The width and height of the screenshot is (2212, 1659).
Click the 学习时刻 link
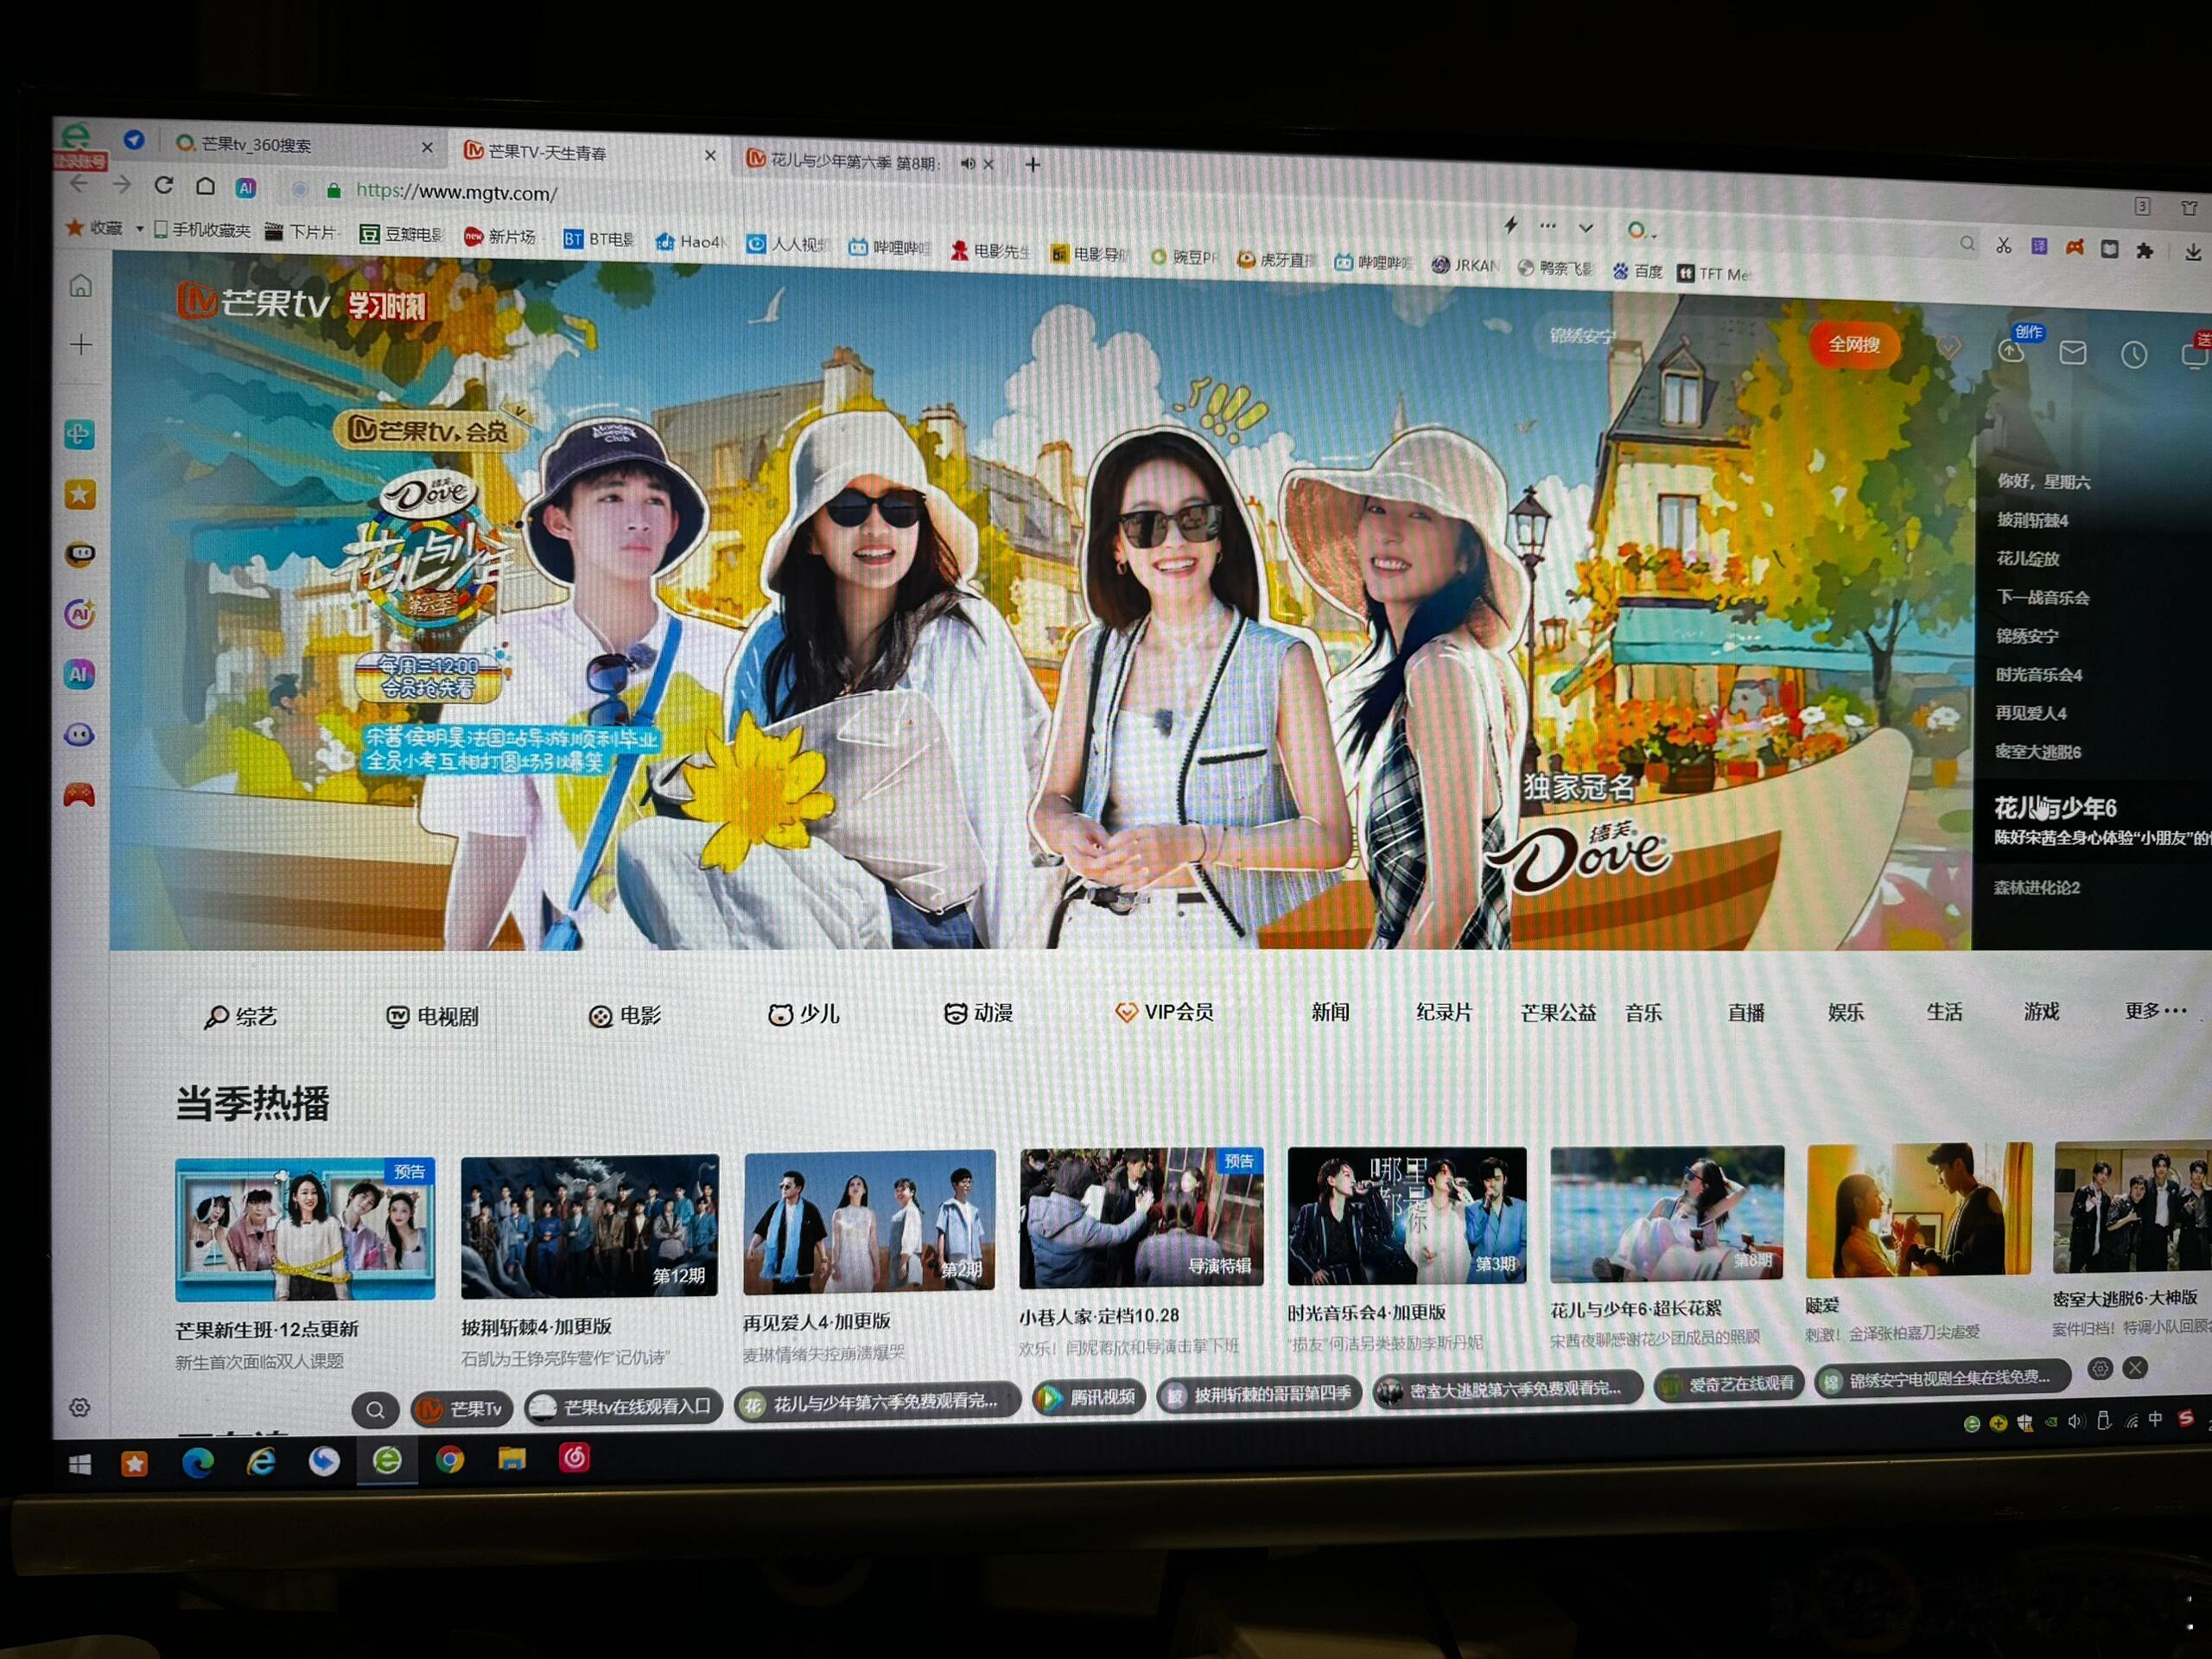[x=387, y=305]
